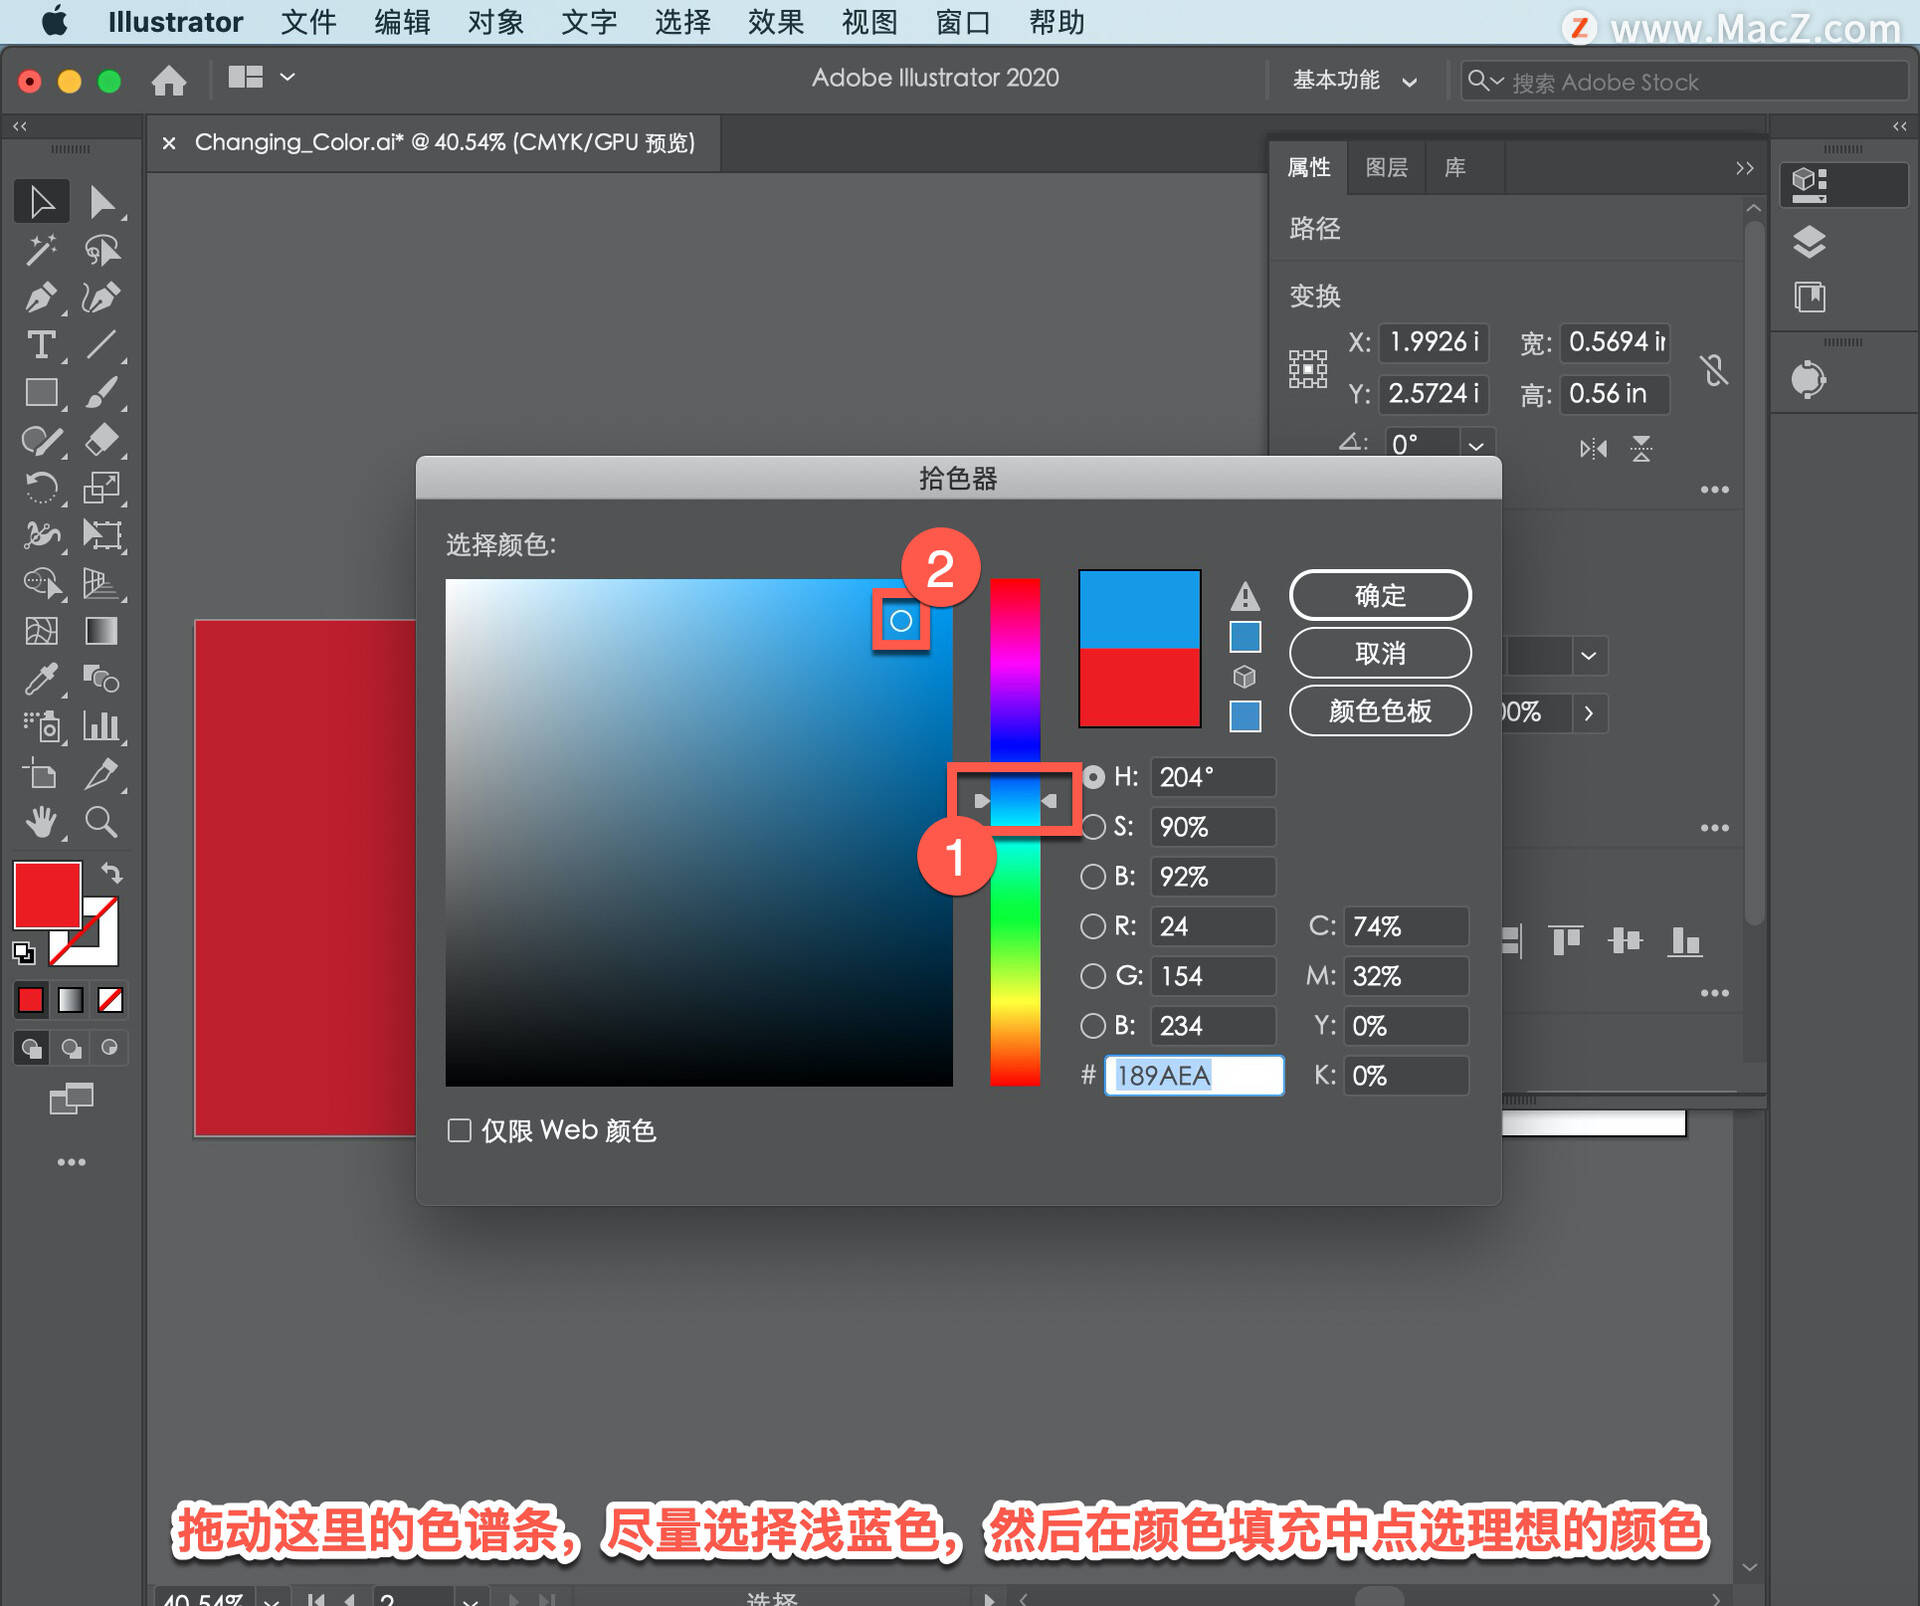Expand more transform options ellipsis
This screenshot has height=1606, width=1920.
tap(1714, 490)
